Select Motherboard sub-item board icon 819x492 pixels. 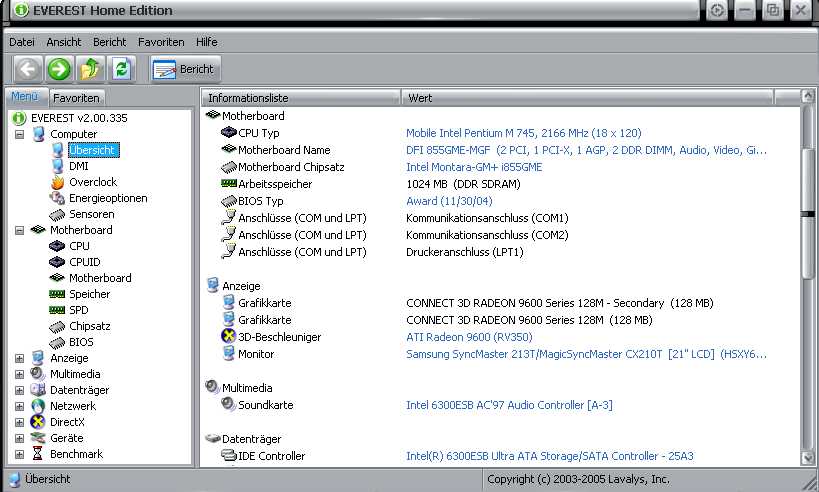[x=57, y=278]
